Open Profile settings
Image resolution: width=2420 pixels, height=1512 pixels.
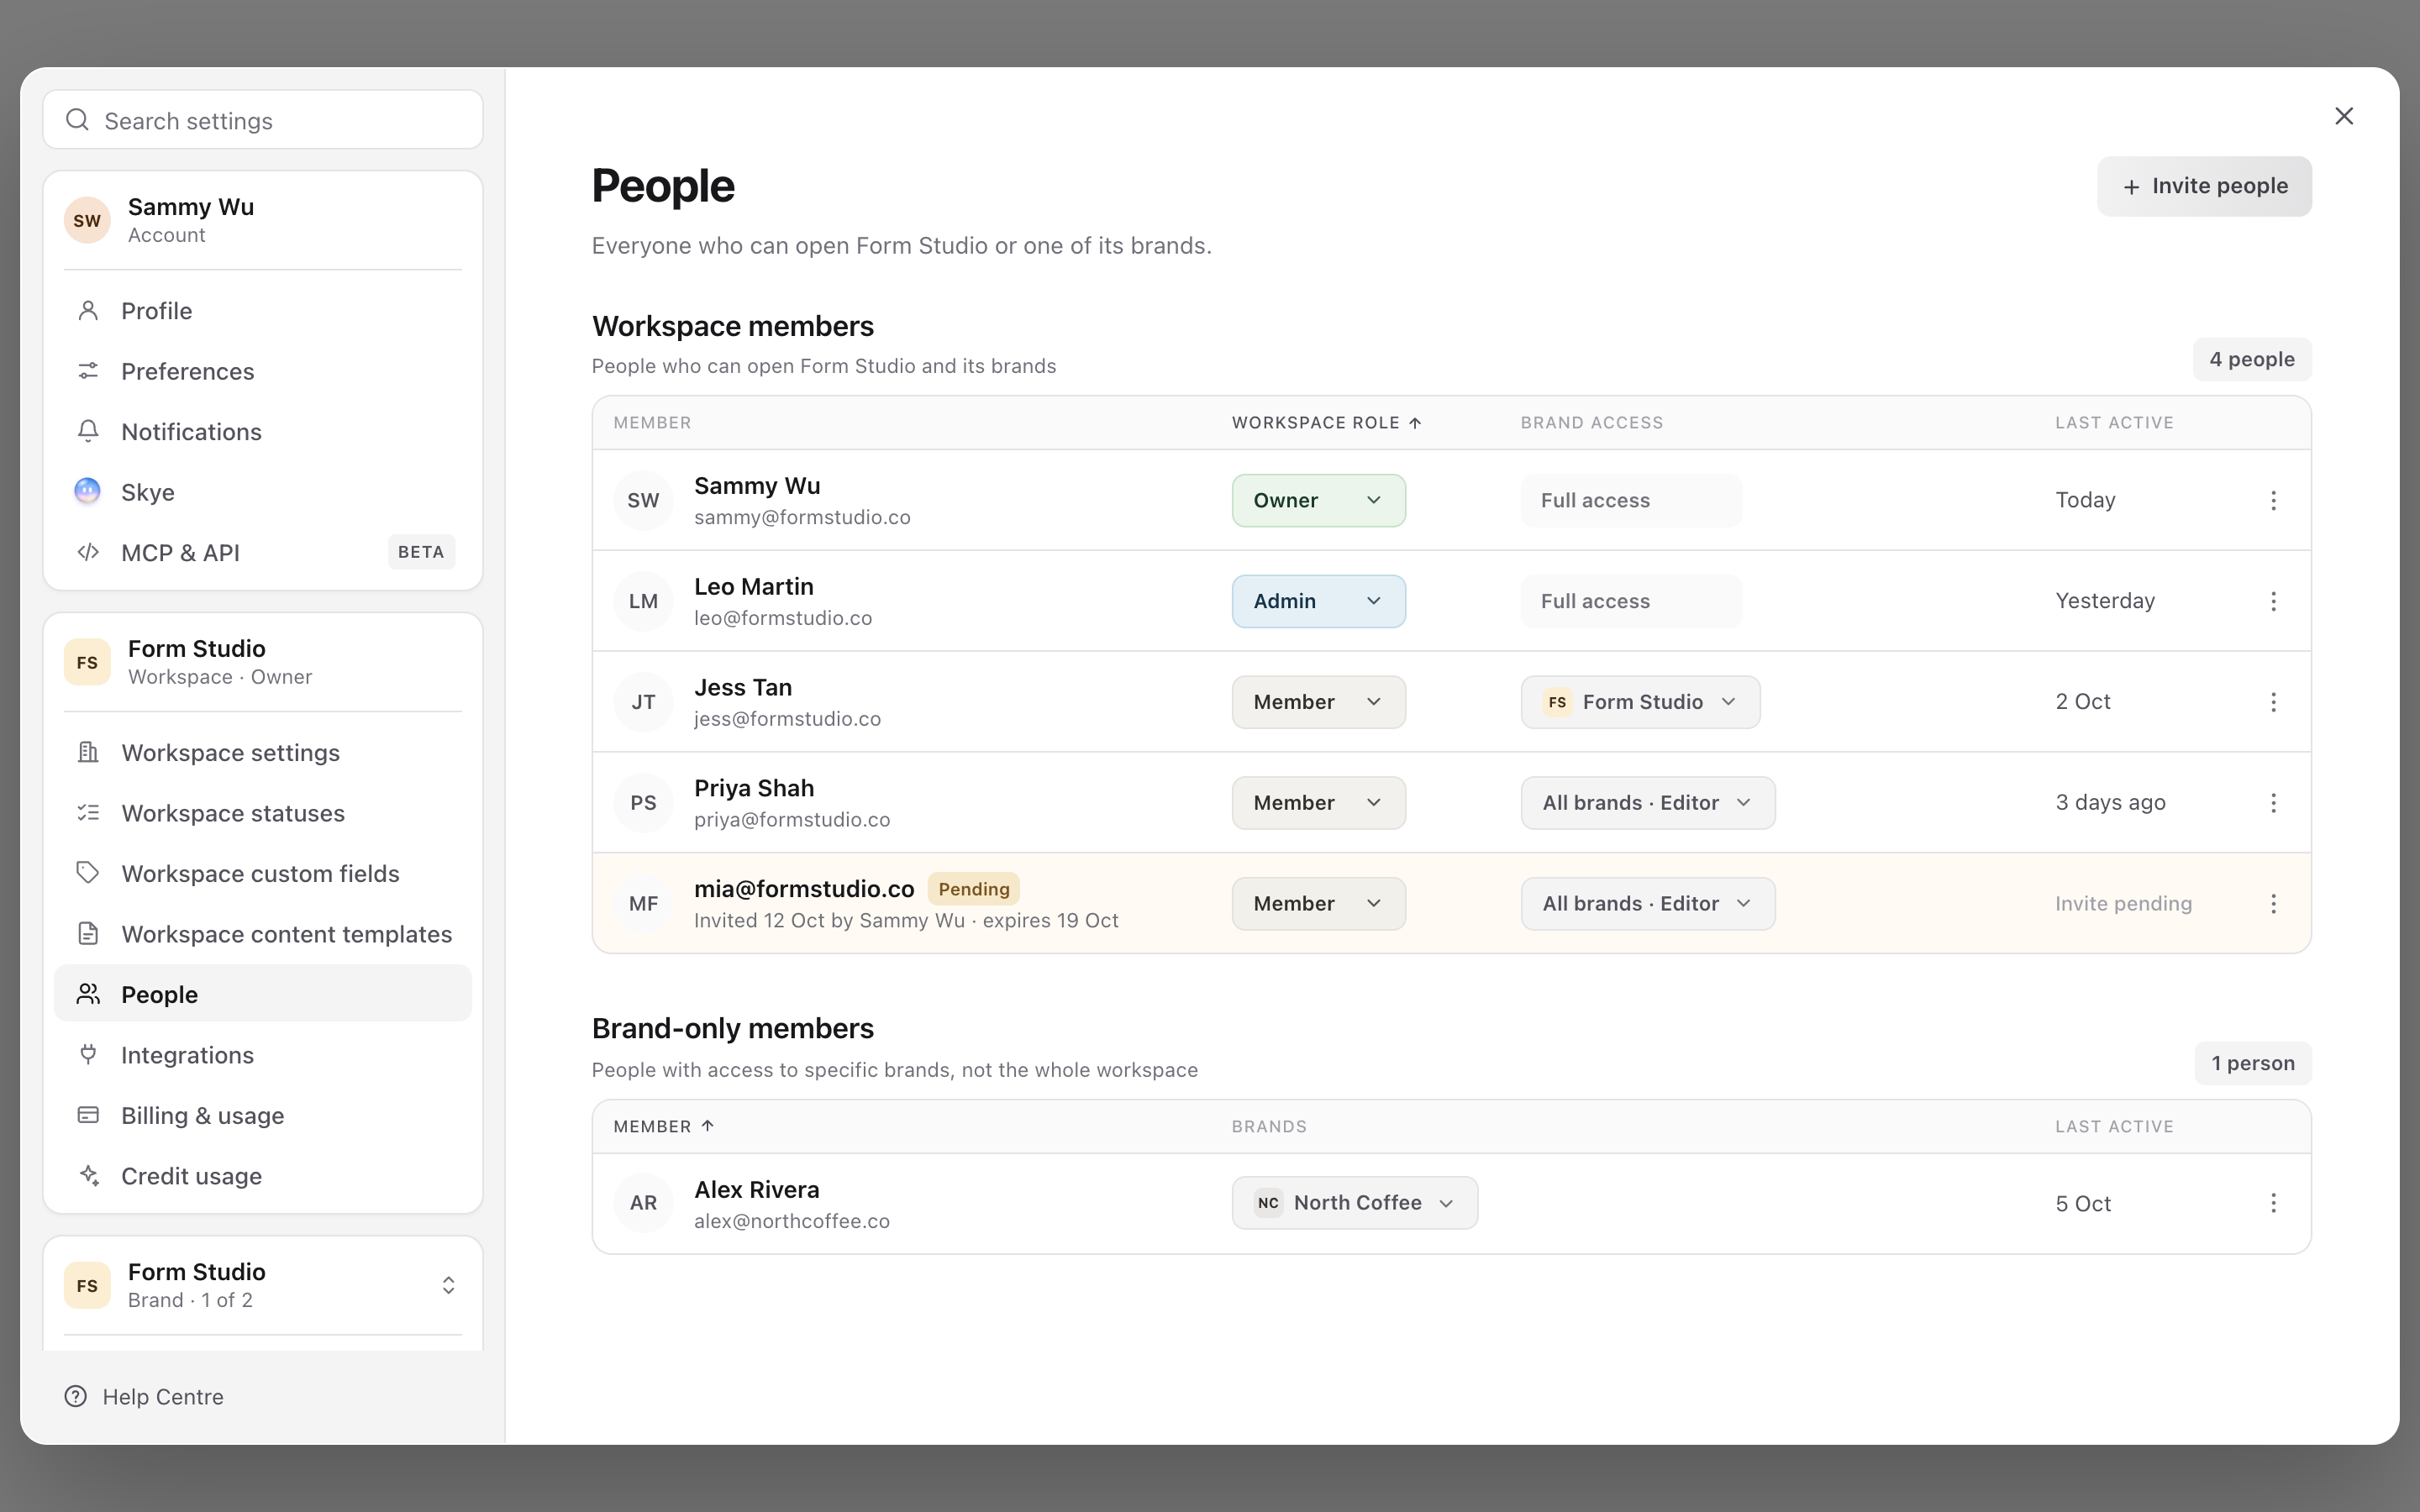pos(263,311)
